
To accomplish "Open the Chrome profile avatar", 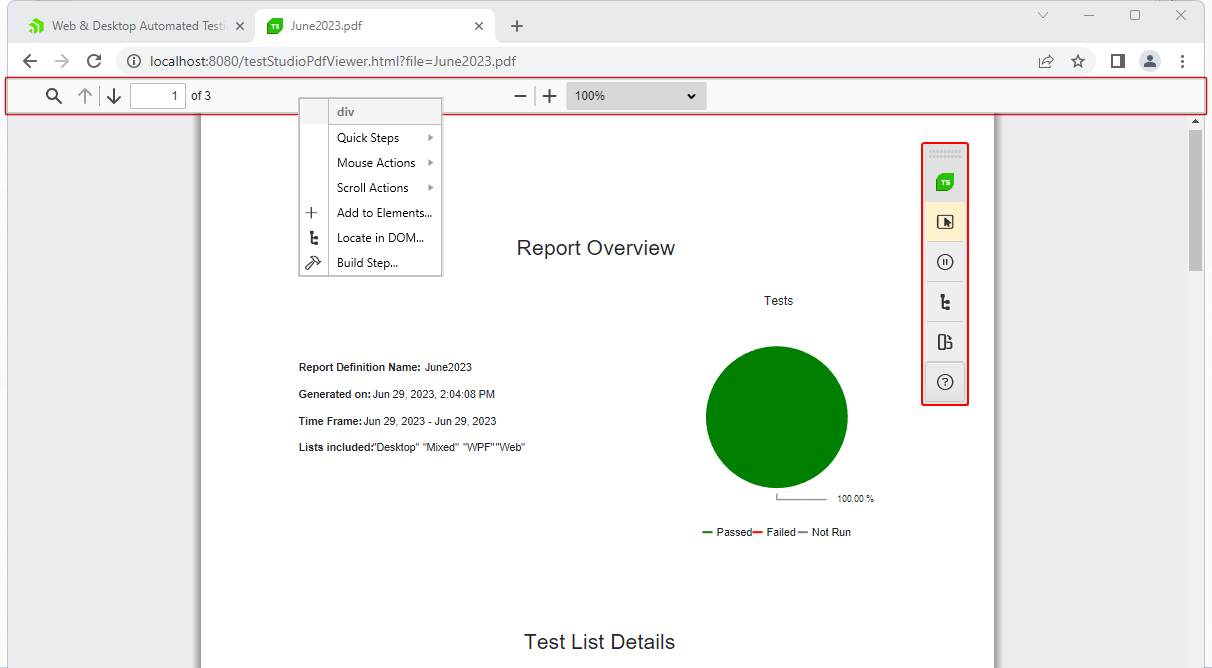I will click(x=1150, y=61).
